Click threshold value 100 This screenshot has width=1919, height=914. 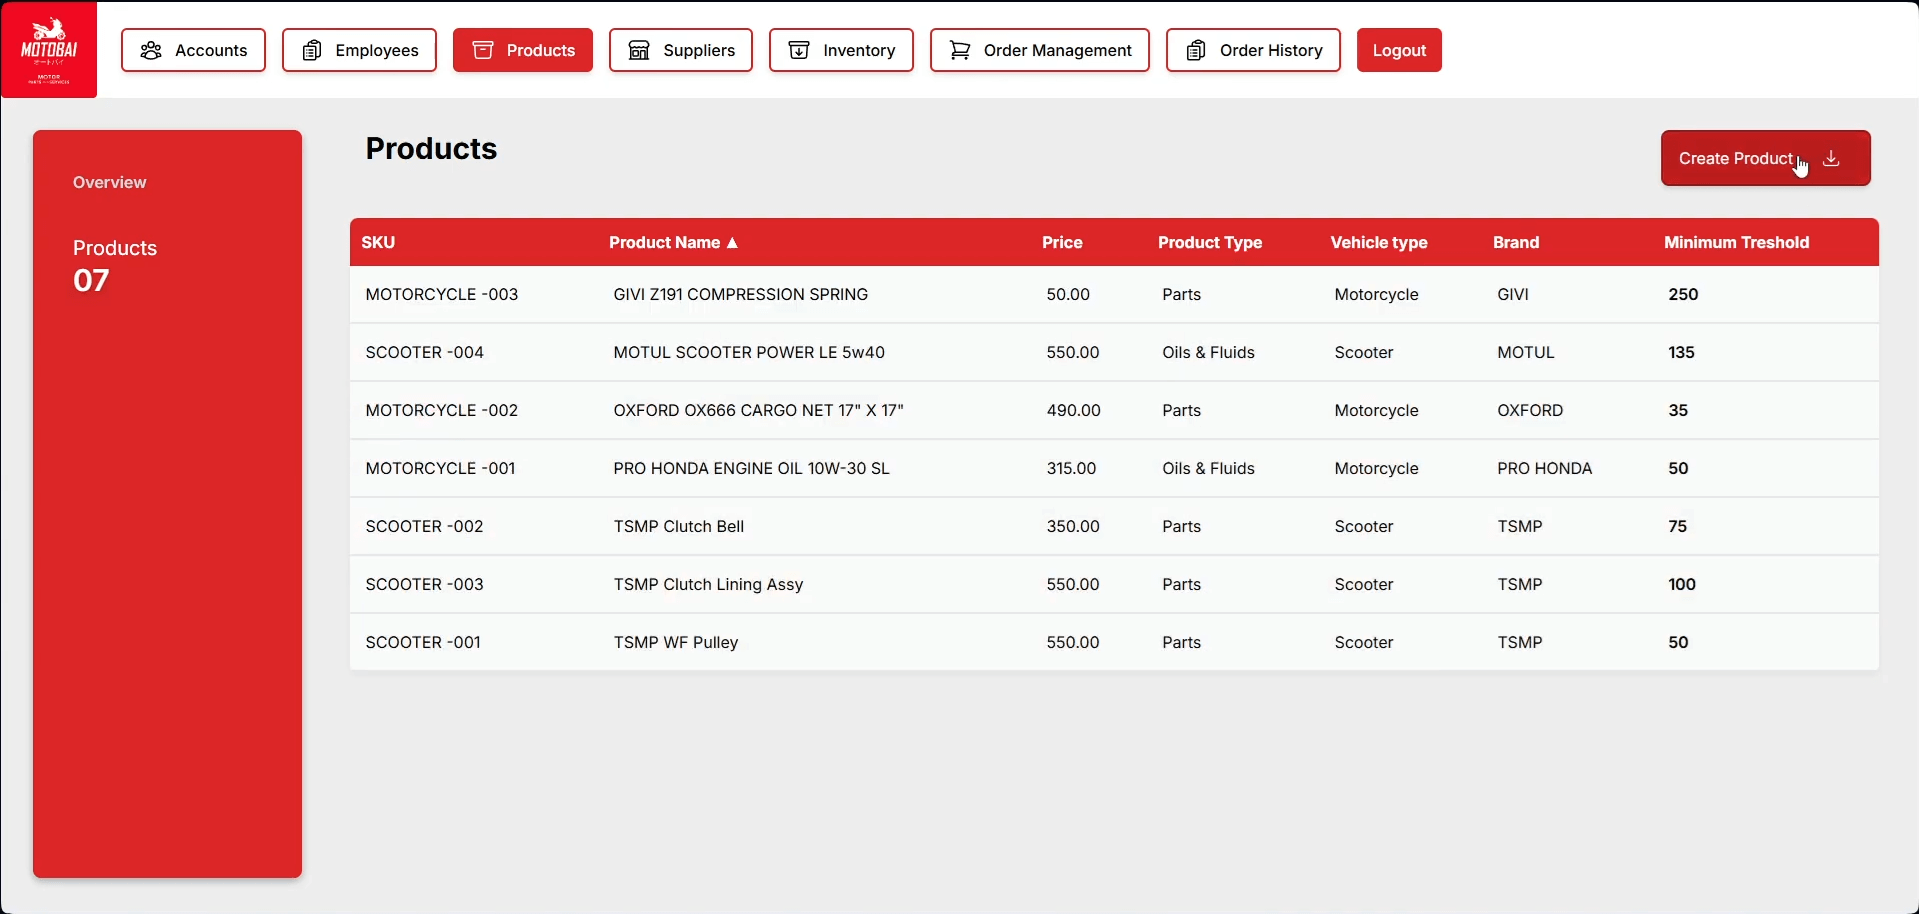click(1682, 584)
